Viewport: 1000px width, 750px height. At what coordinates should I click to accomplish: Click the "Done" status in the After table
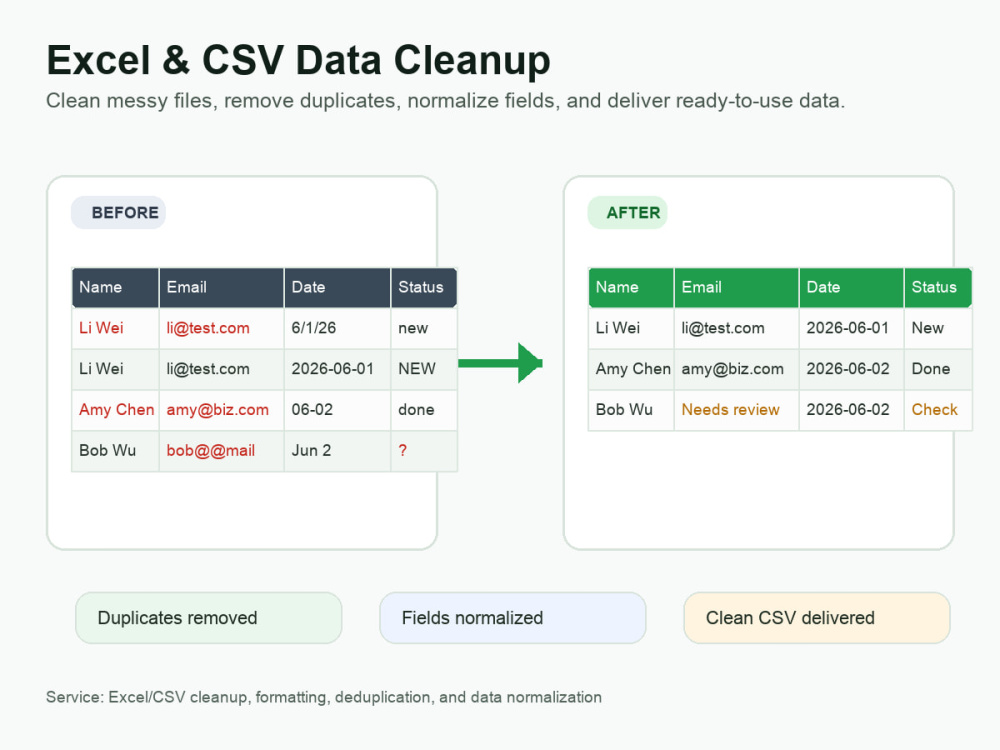[938, 369]
